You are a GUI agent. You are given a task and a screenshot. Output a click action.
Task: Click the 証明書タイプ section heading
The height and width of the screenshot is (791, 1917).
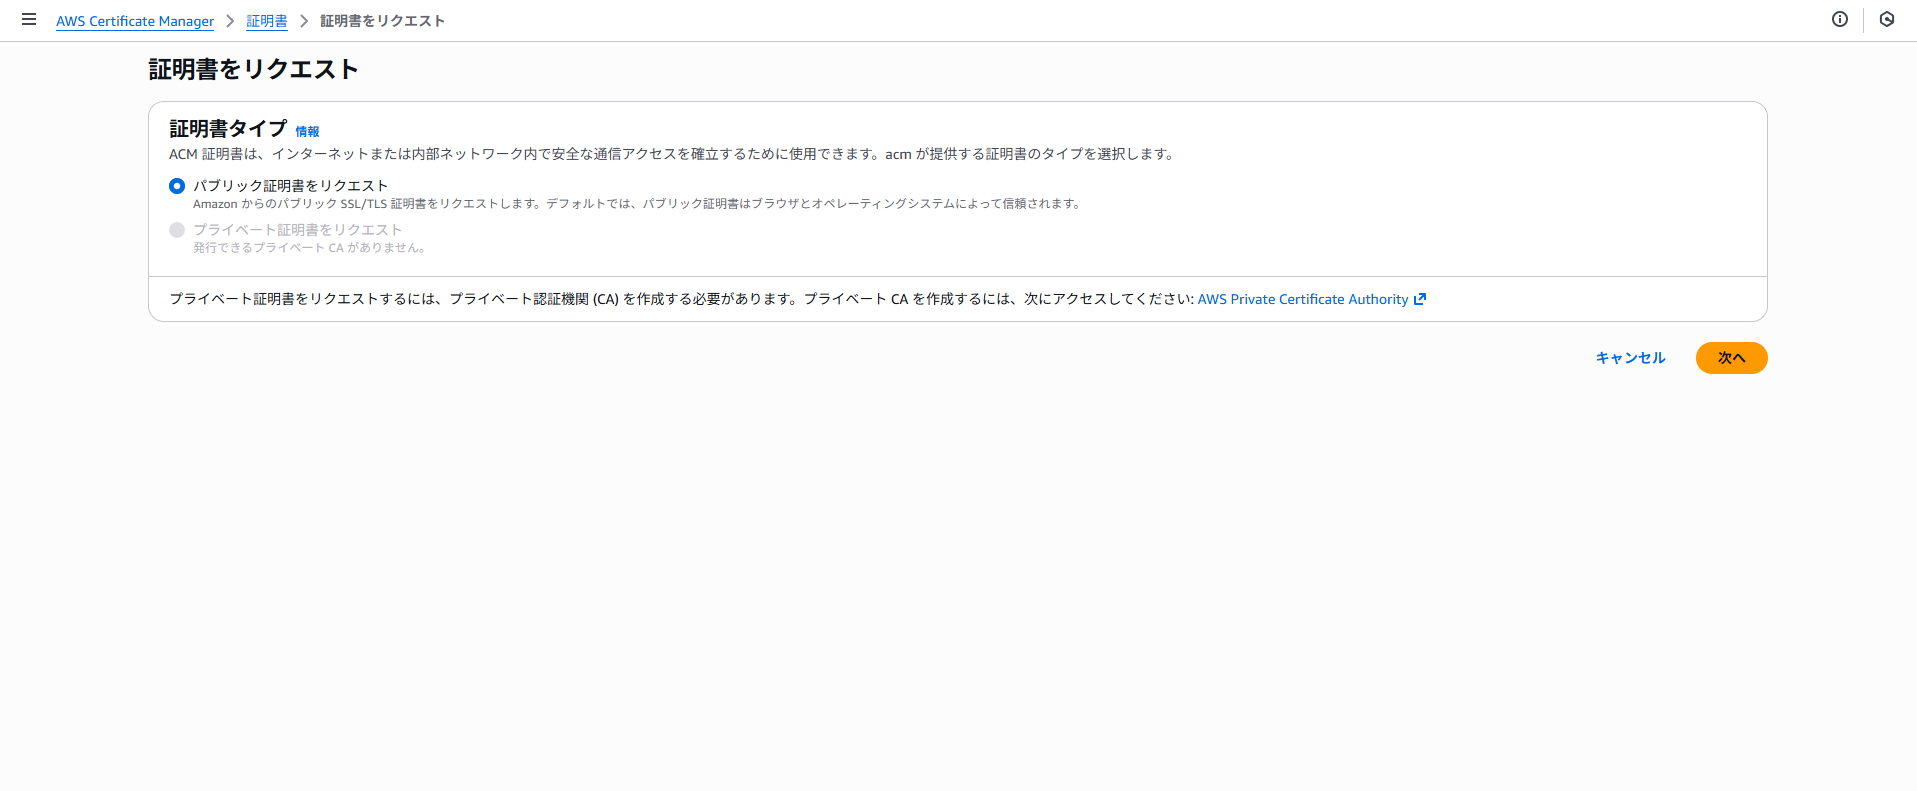(228, 129)
